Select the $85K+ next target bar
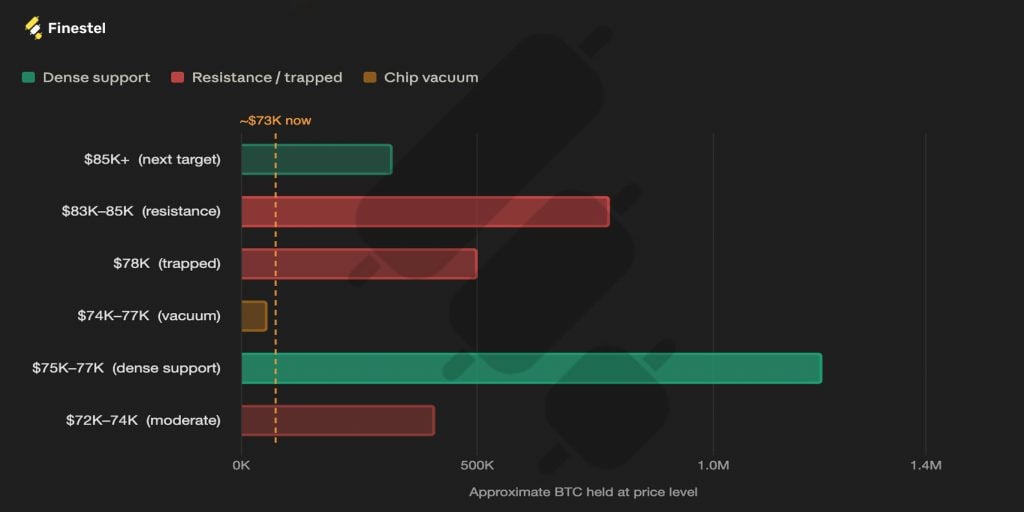1024x512 pixels. [x=317, y=159]
